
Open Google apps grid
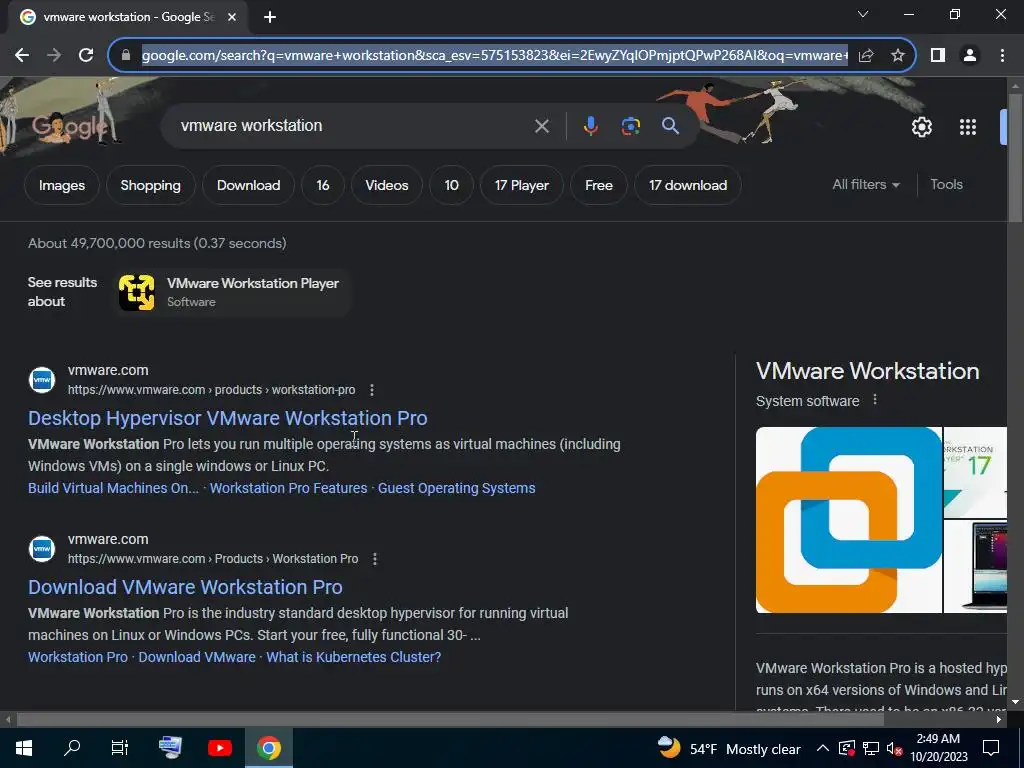tap(968, 127)
